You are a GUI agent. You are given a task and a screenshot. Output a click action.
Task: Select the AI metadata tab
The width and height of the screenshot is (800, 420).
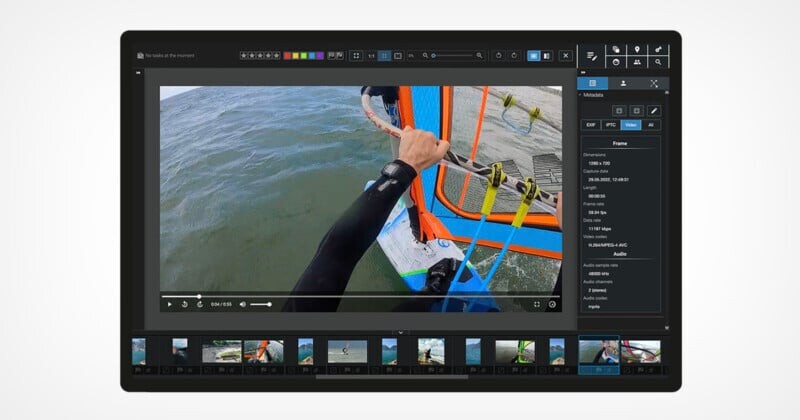pos(650,125)
